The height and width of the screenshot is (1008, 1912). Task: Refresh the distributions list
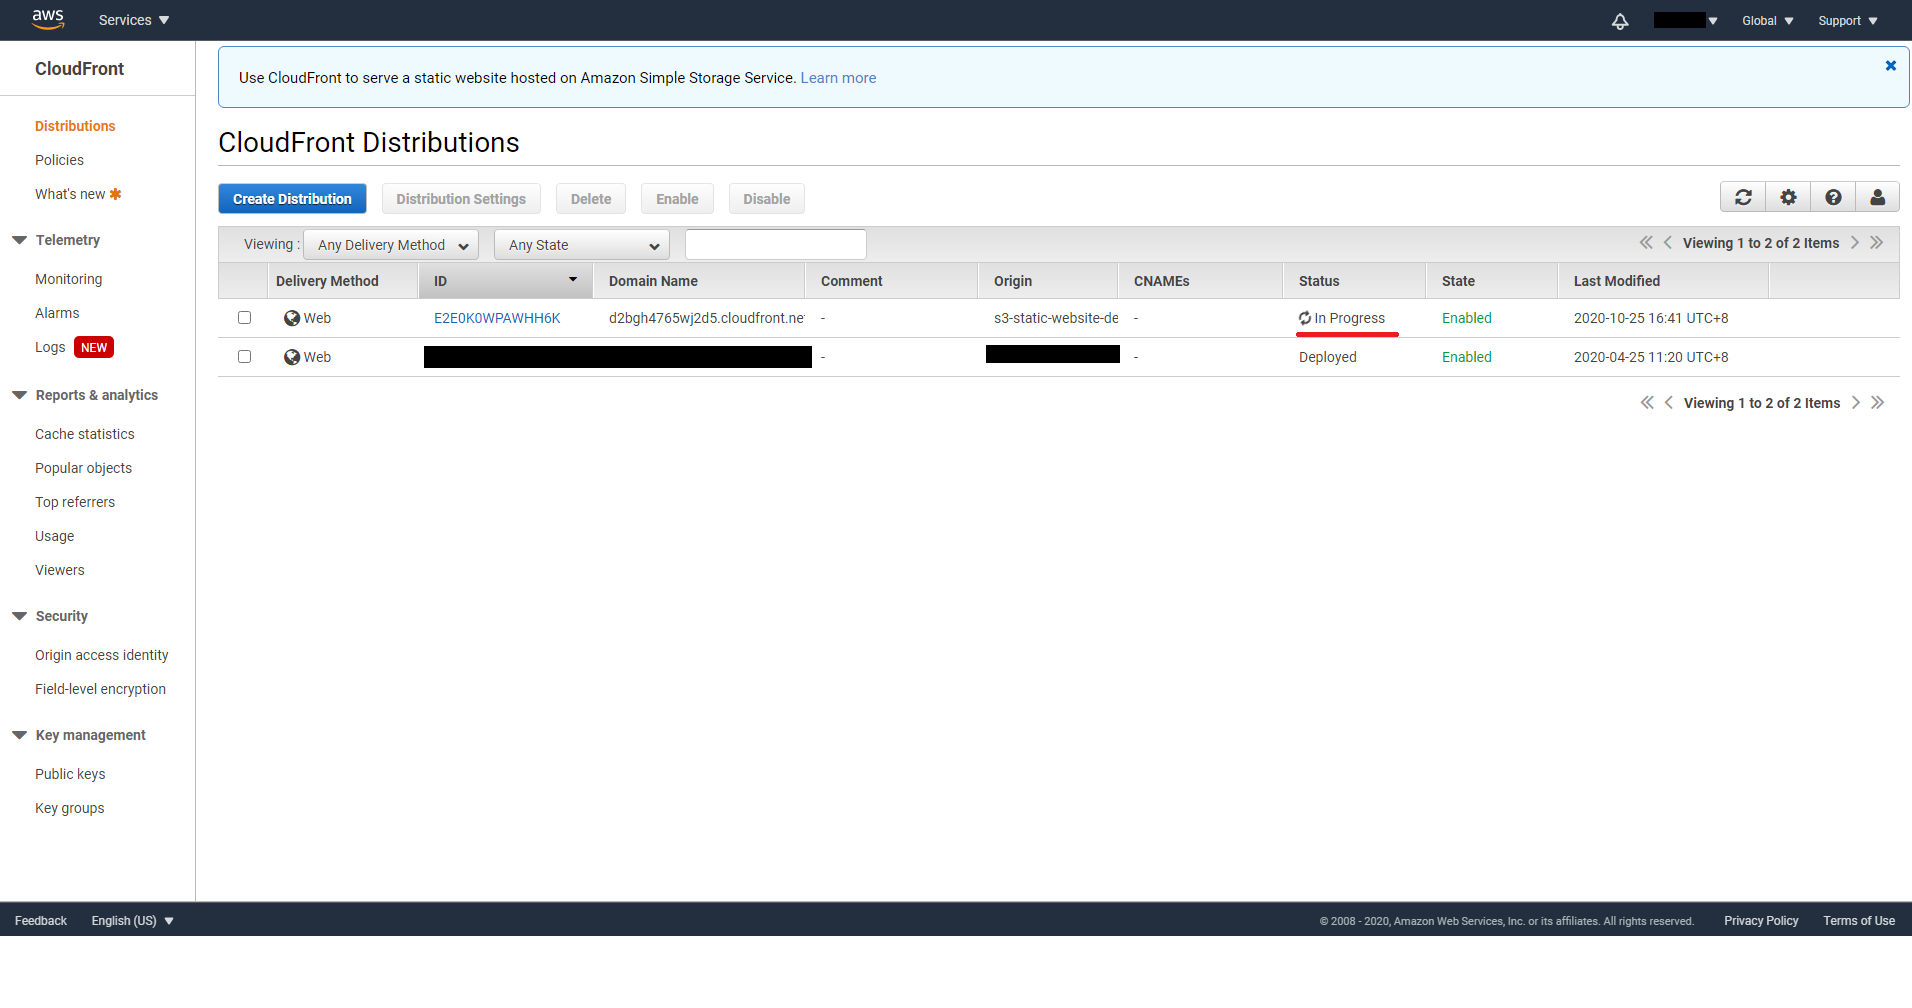(1743, 197)
